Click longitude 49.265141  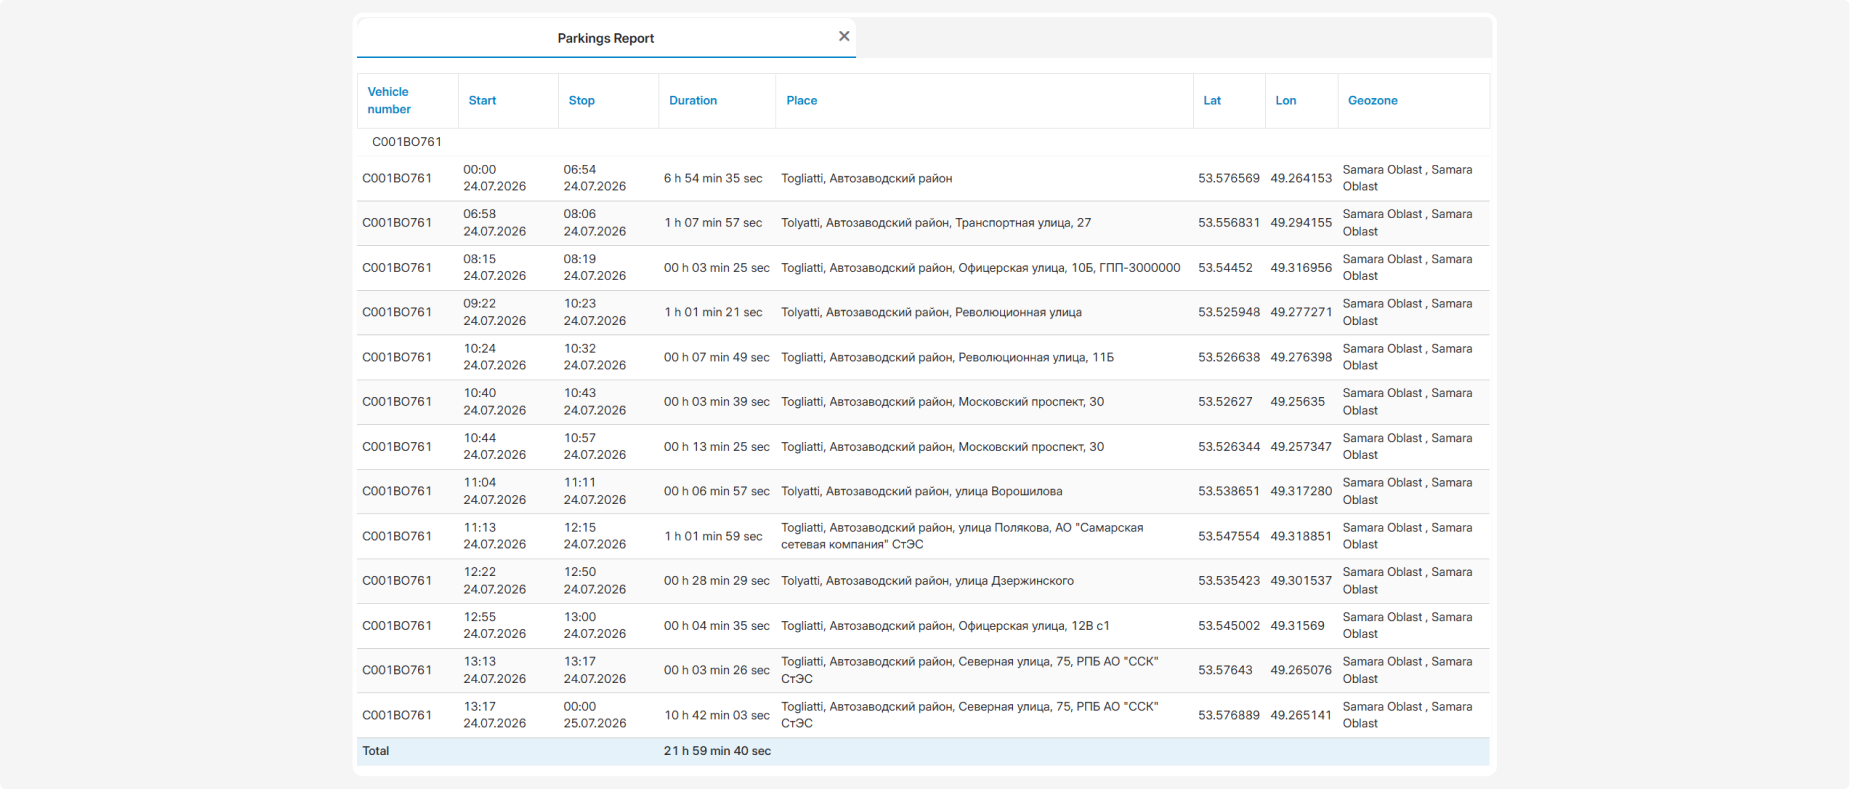coord(1301,715)
